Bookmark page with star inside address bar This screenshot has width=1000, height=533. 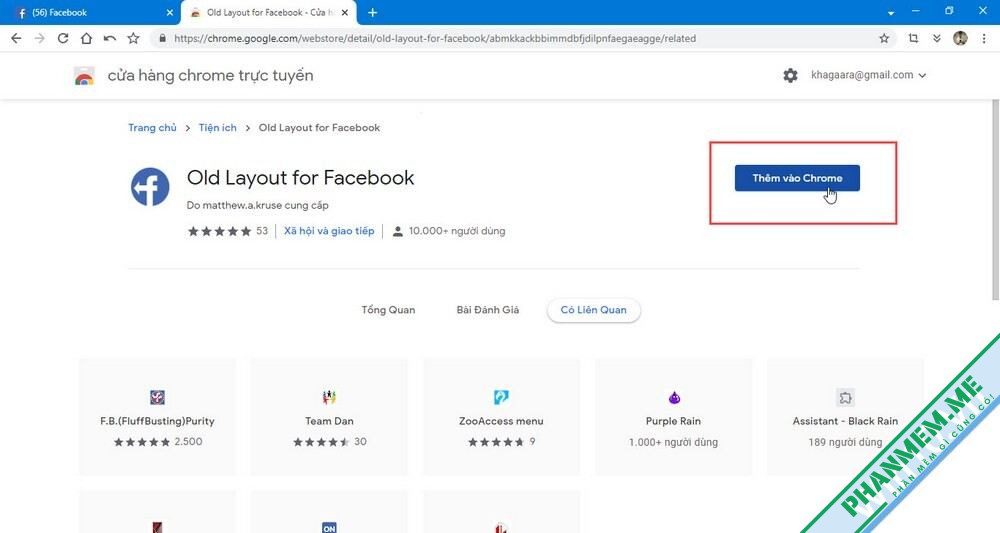(884, 38)
